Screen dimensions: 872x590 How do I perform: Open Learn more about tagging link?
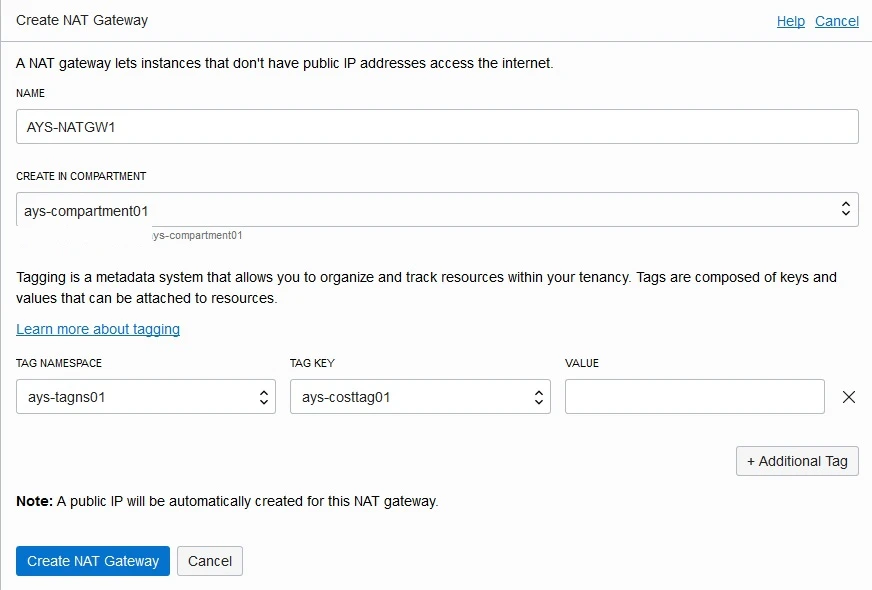point(98,329)
